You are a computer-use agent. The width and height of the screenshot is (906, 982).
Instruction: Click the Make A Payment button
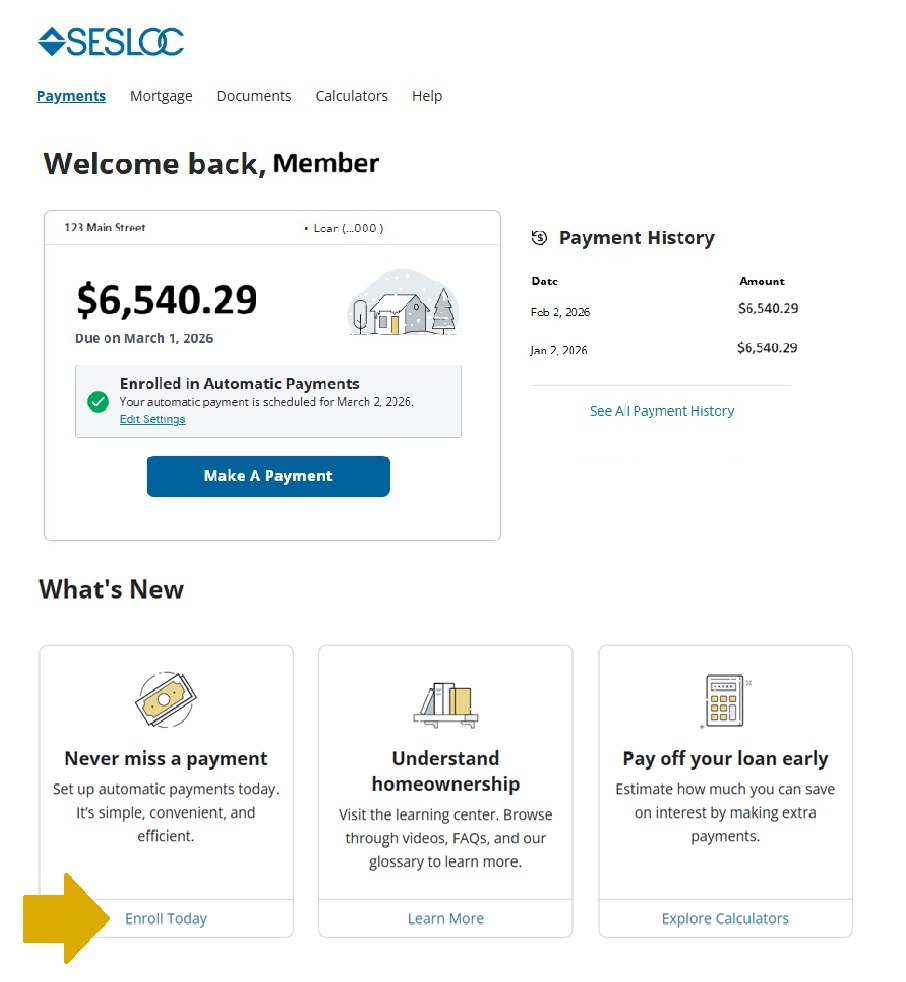tap(268, 476)
